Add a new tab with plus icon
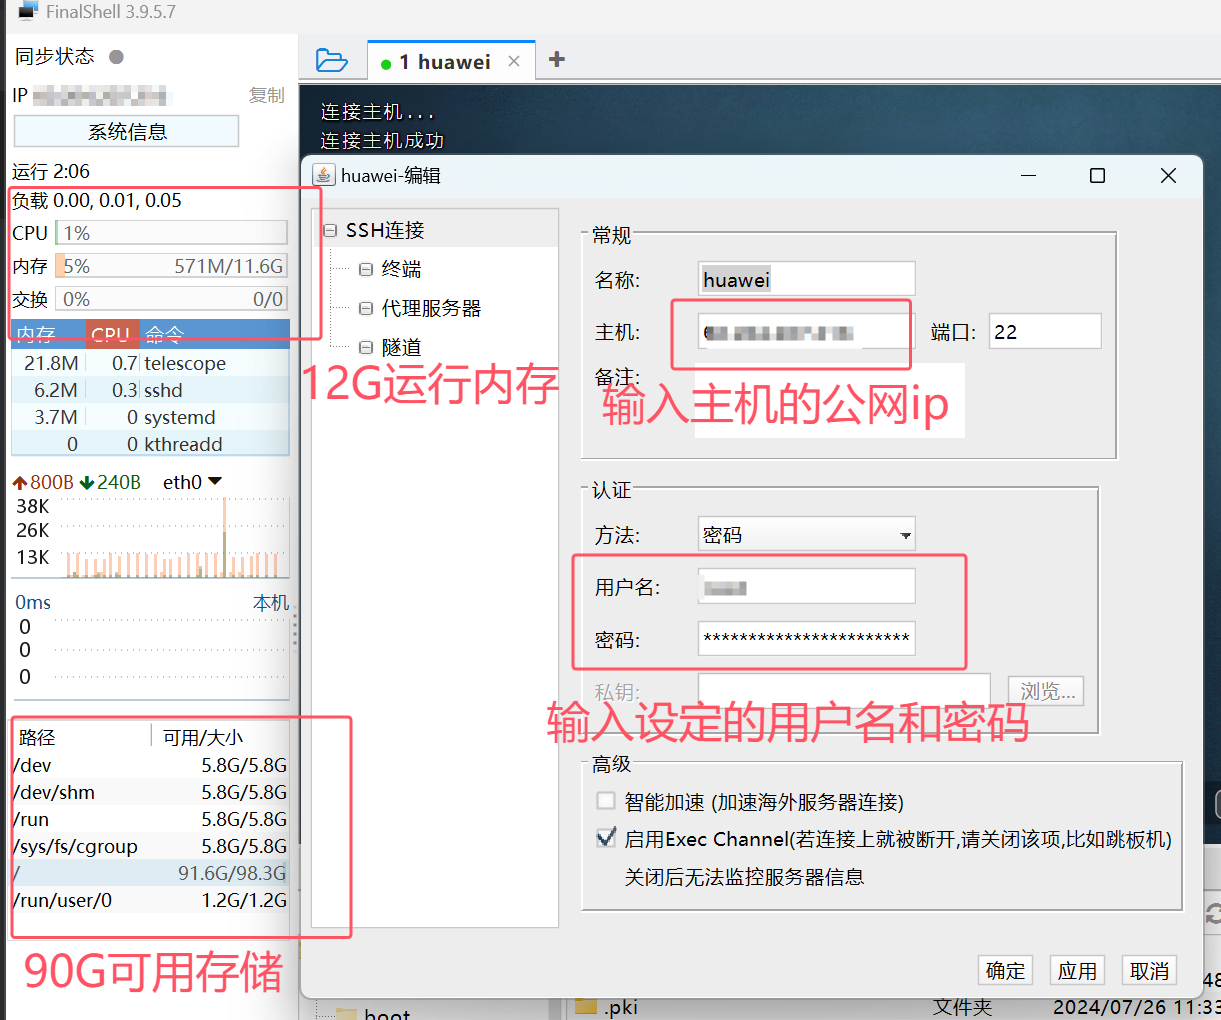This screenshot has width=1221, height=1020. (x=557, y=60)
